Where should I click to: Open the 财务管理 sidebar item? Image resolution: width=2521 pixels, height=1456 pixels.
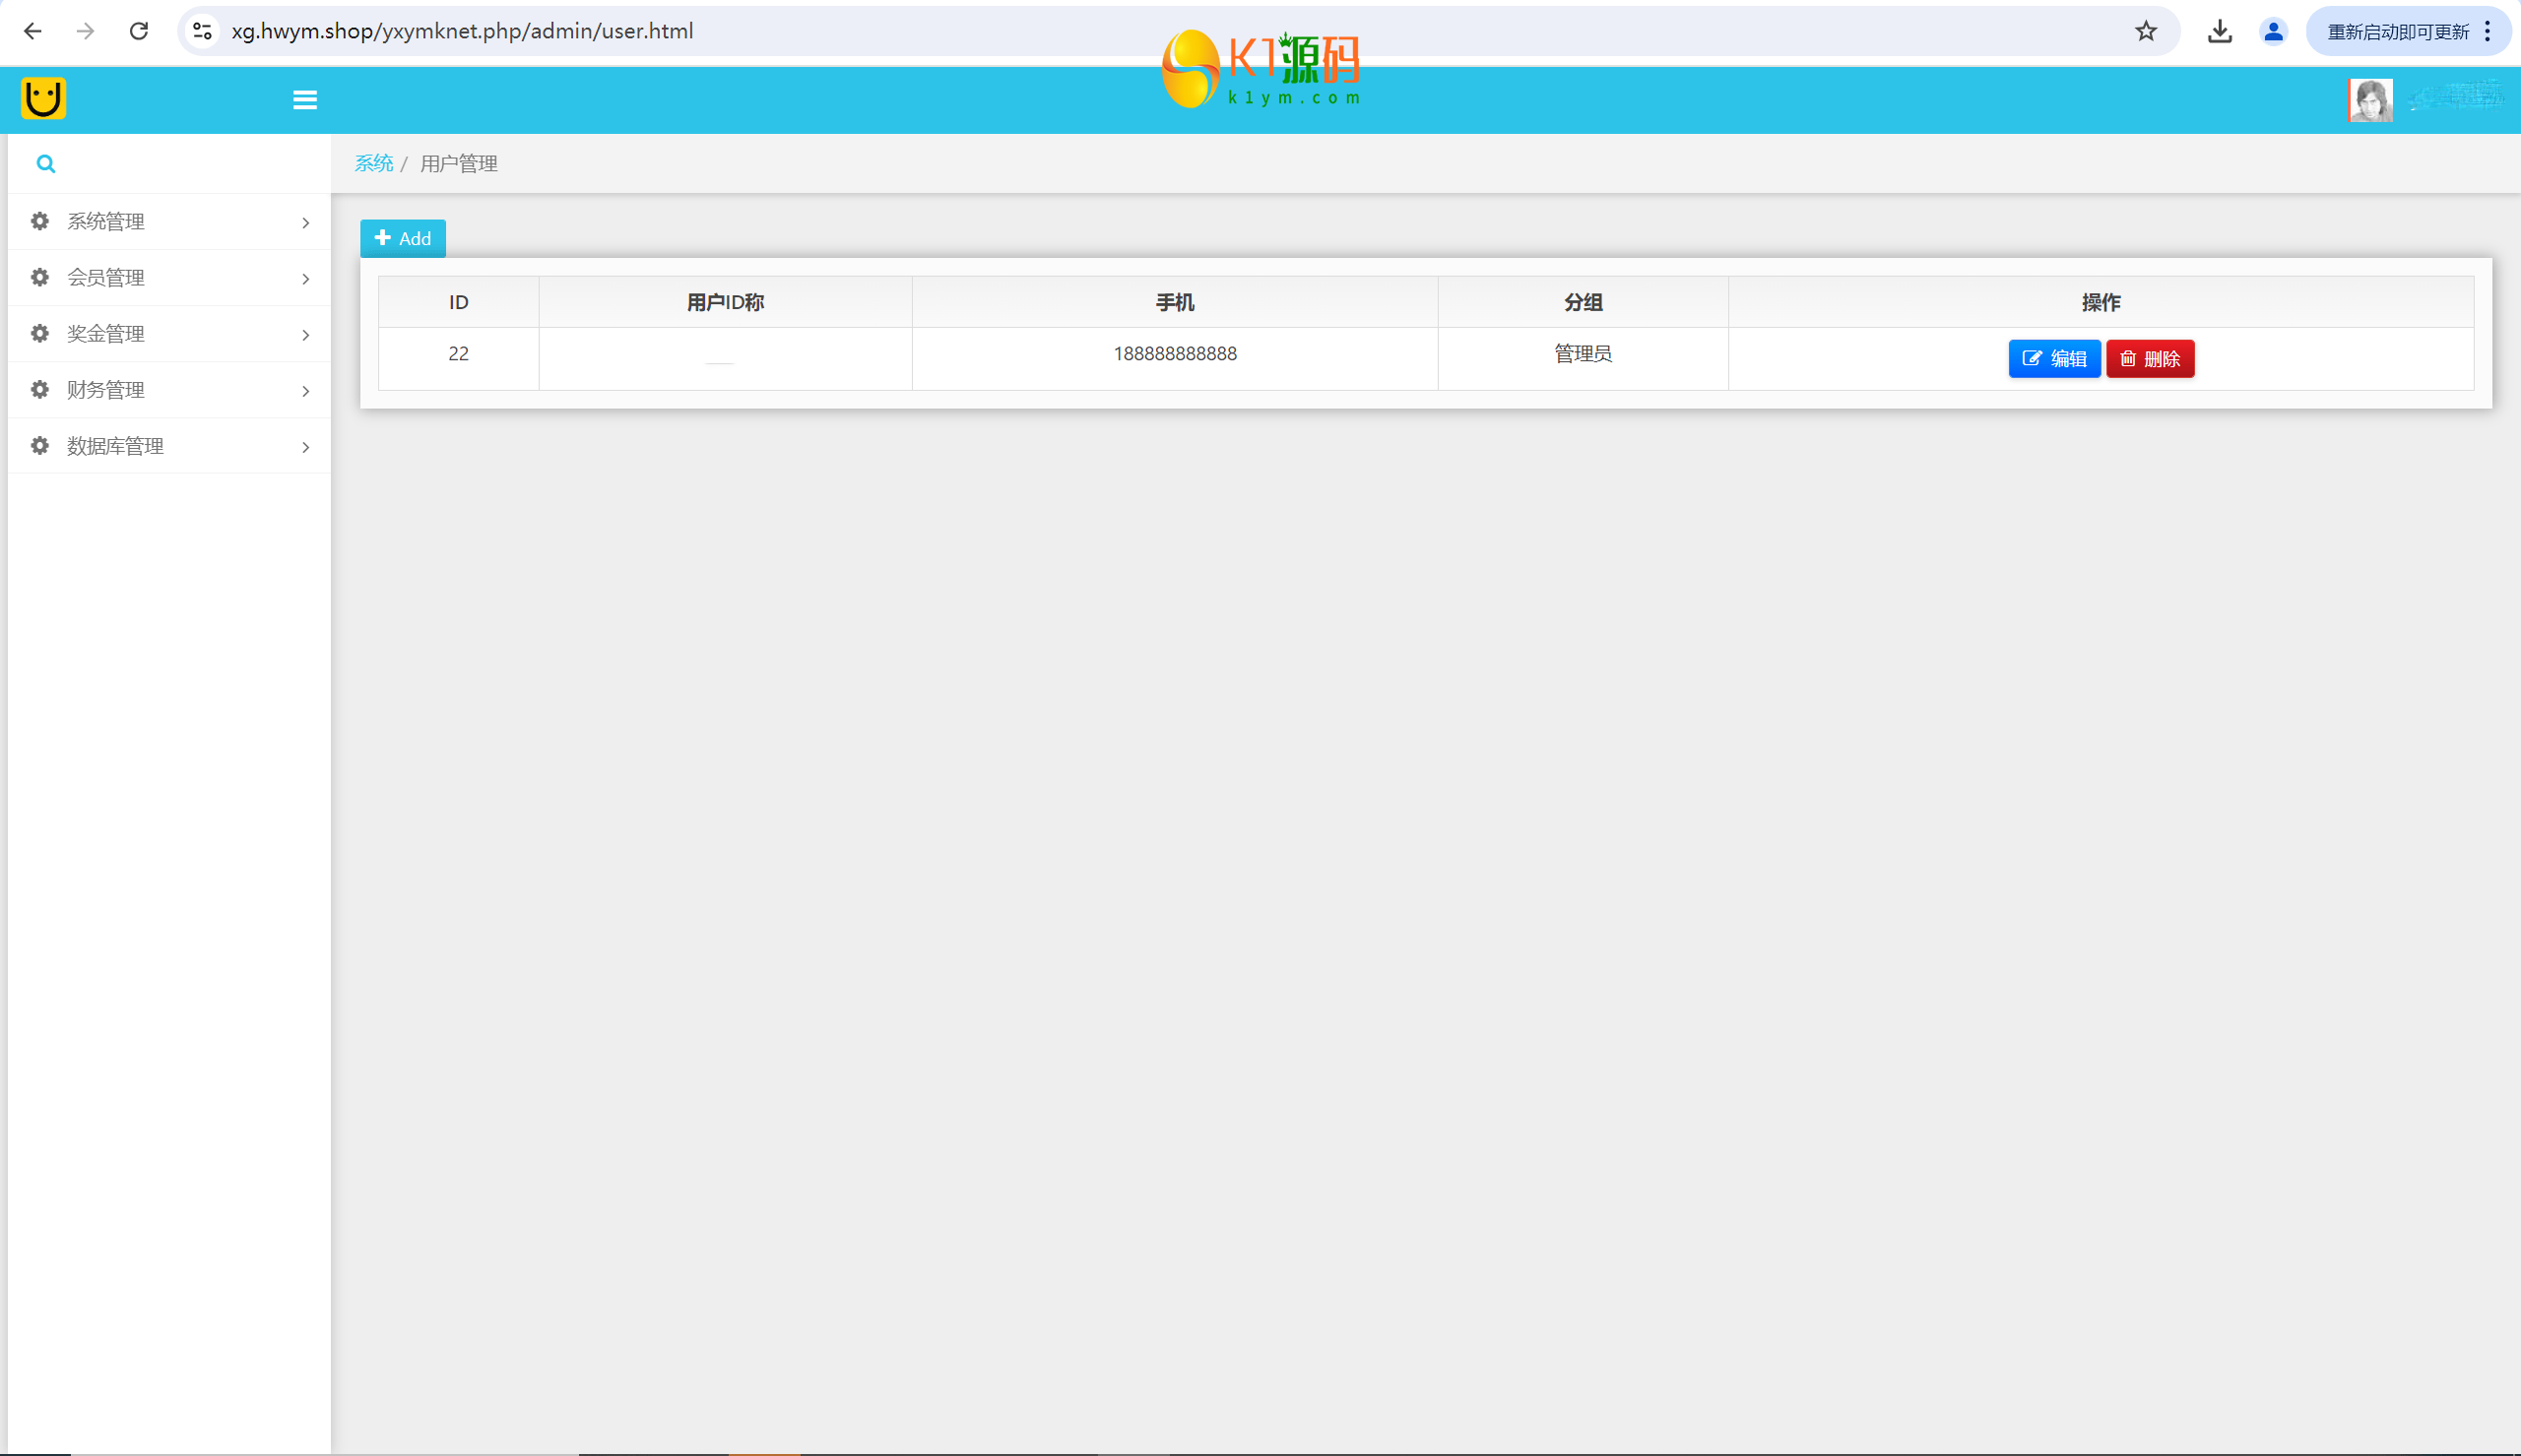(106, 390)
